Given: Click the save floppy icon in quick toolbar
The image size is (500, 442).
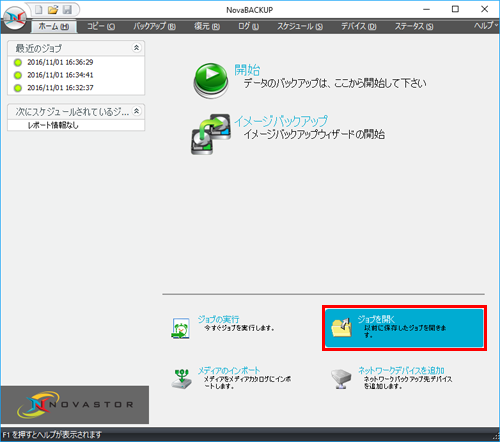Looking at the screenshot, I should 67,10.
